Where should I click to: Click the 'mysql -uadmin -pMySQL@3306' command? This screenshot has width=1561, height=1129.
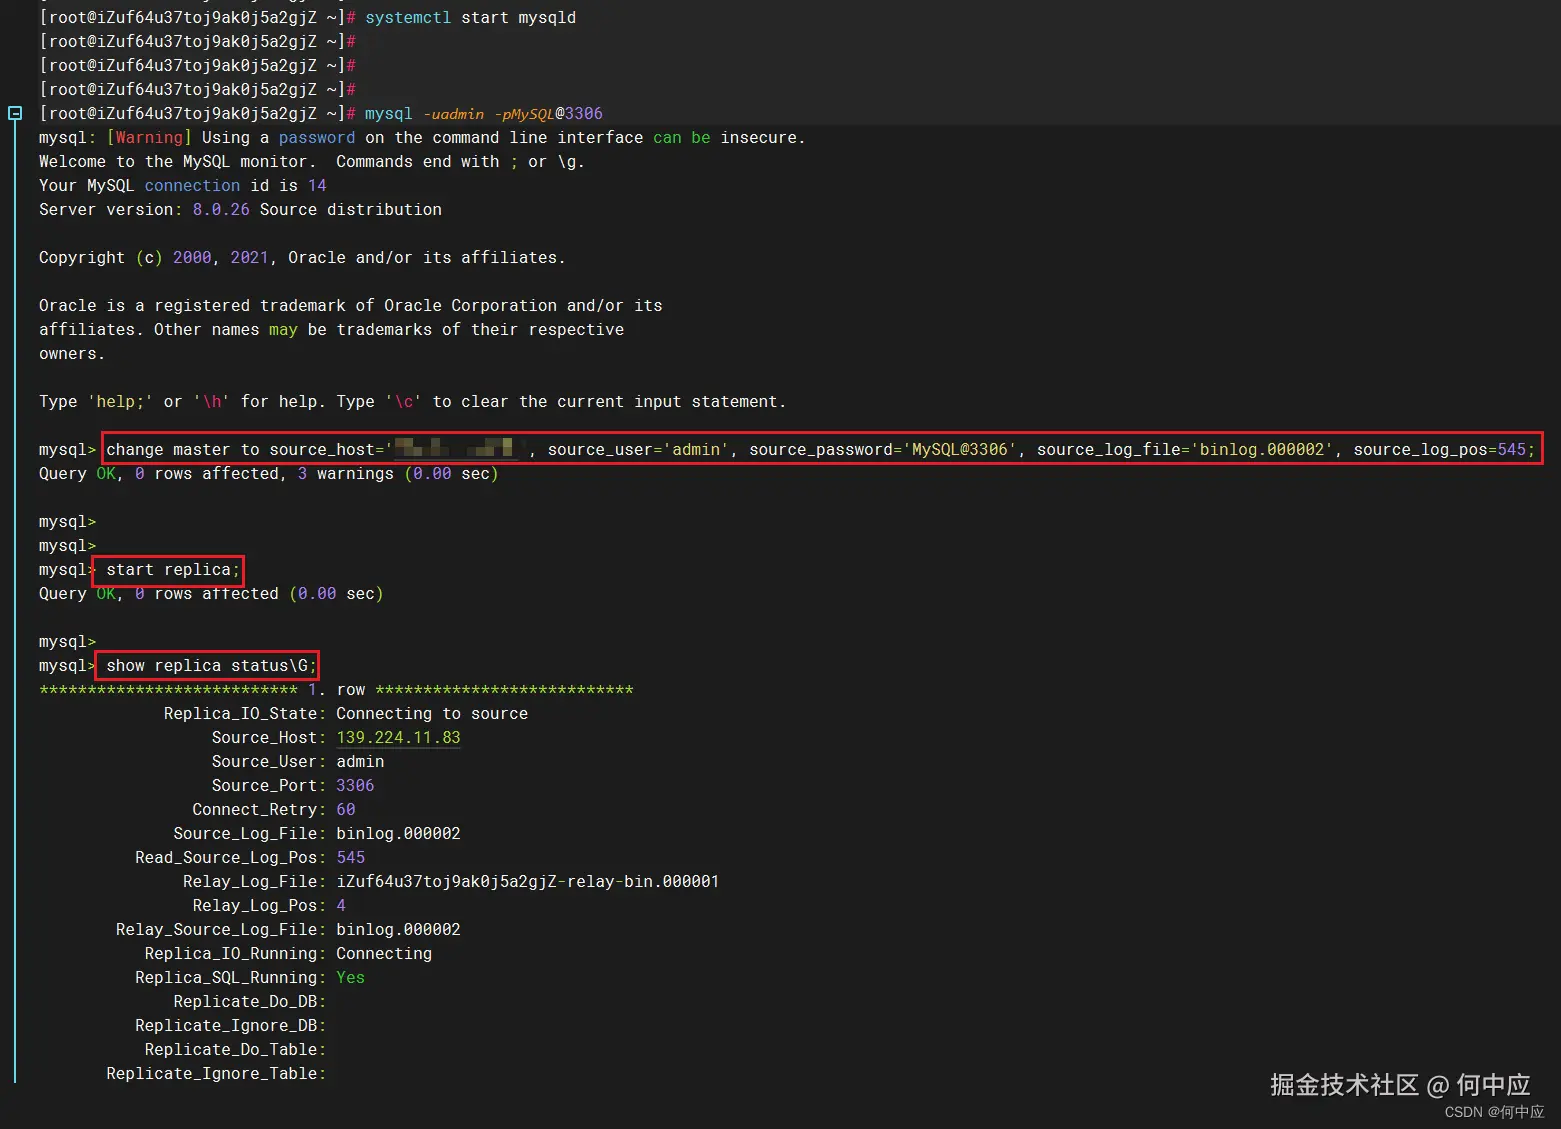[x=484, y=114]
